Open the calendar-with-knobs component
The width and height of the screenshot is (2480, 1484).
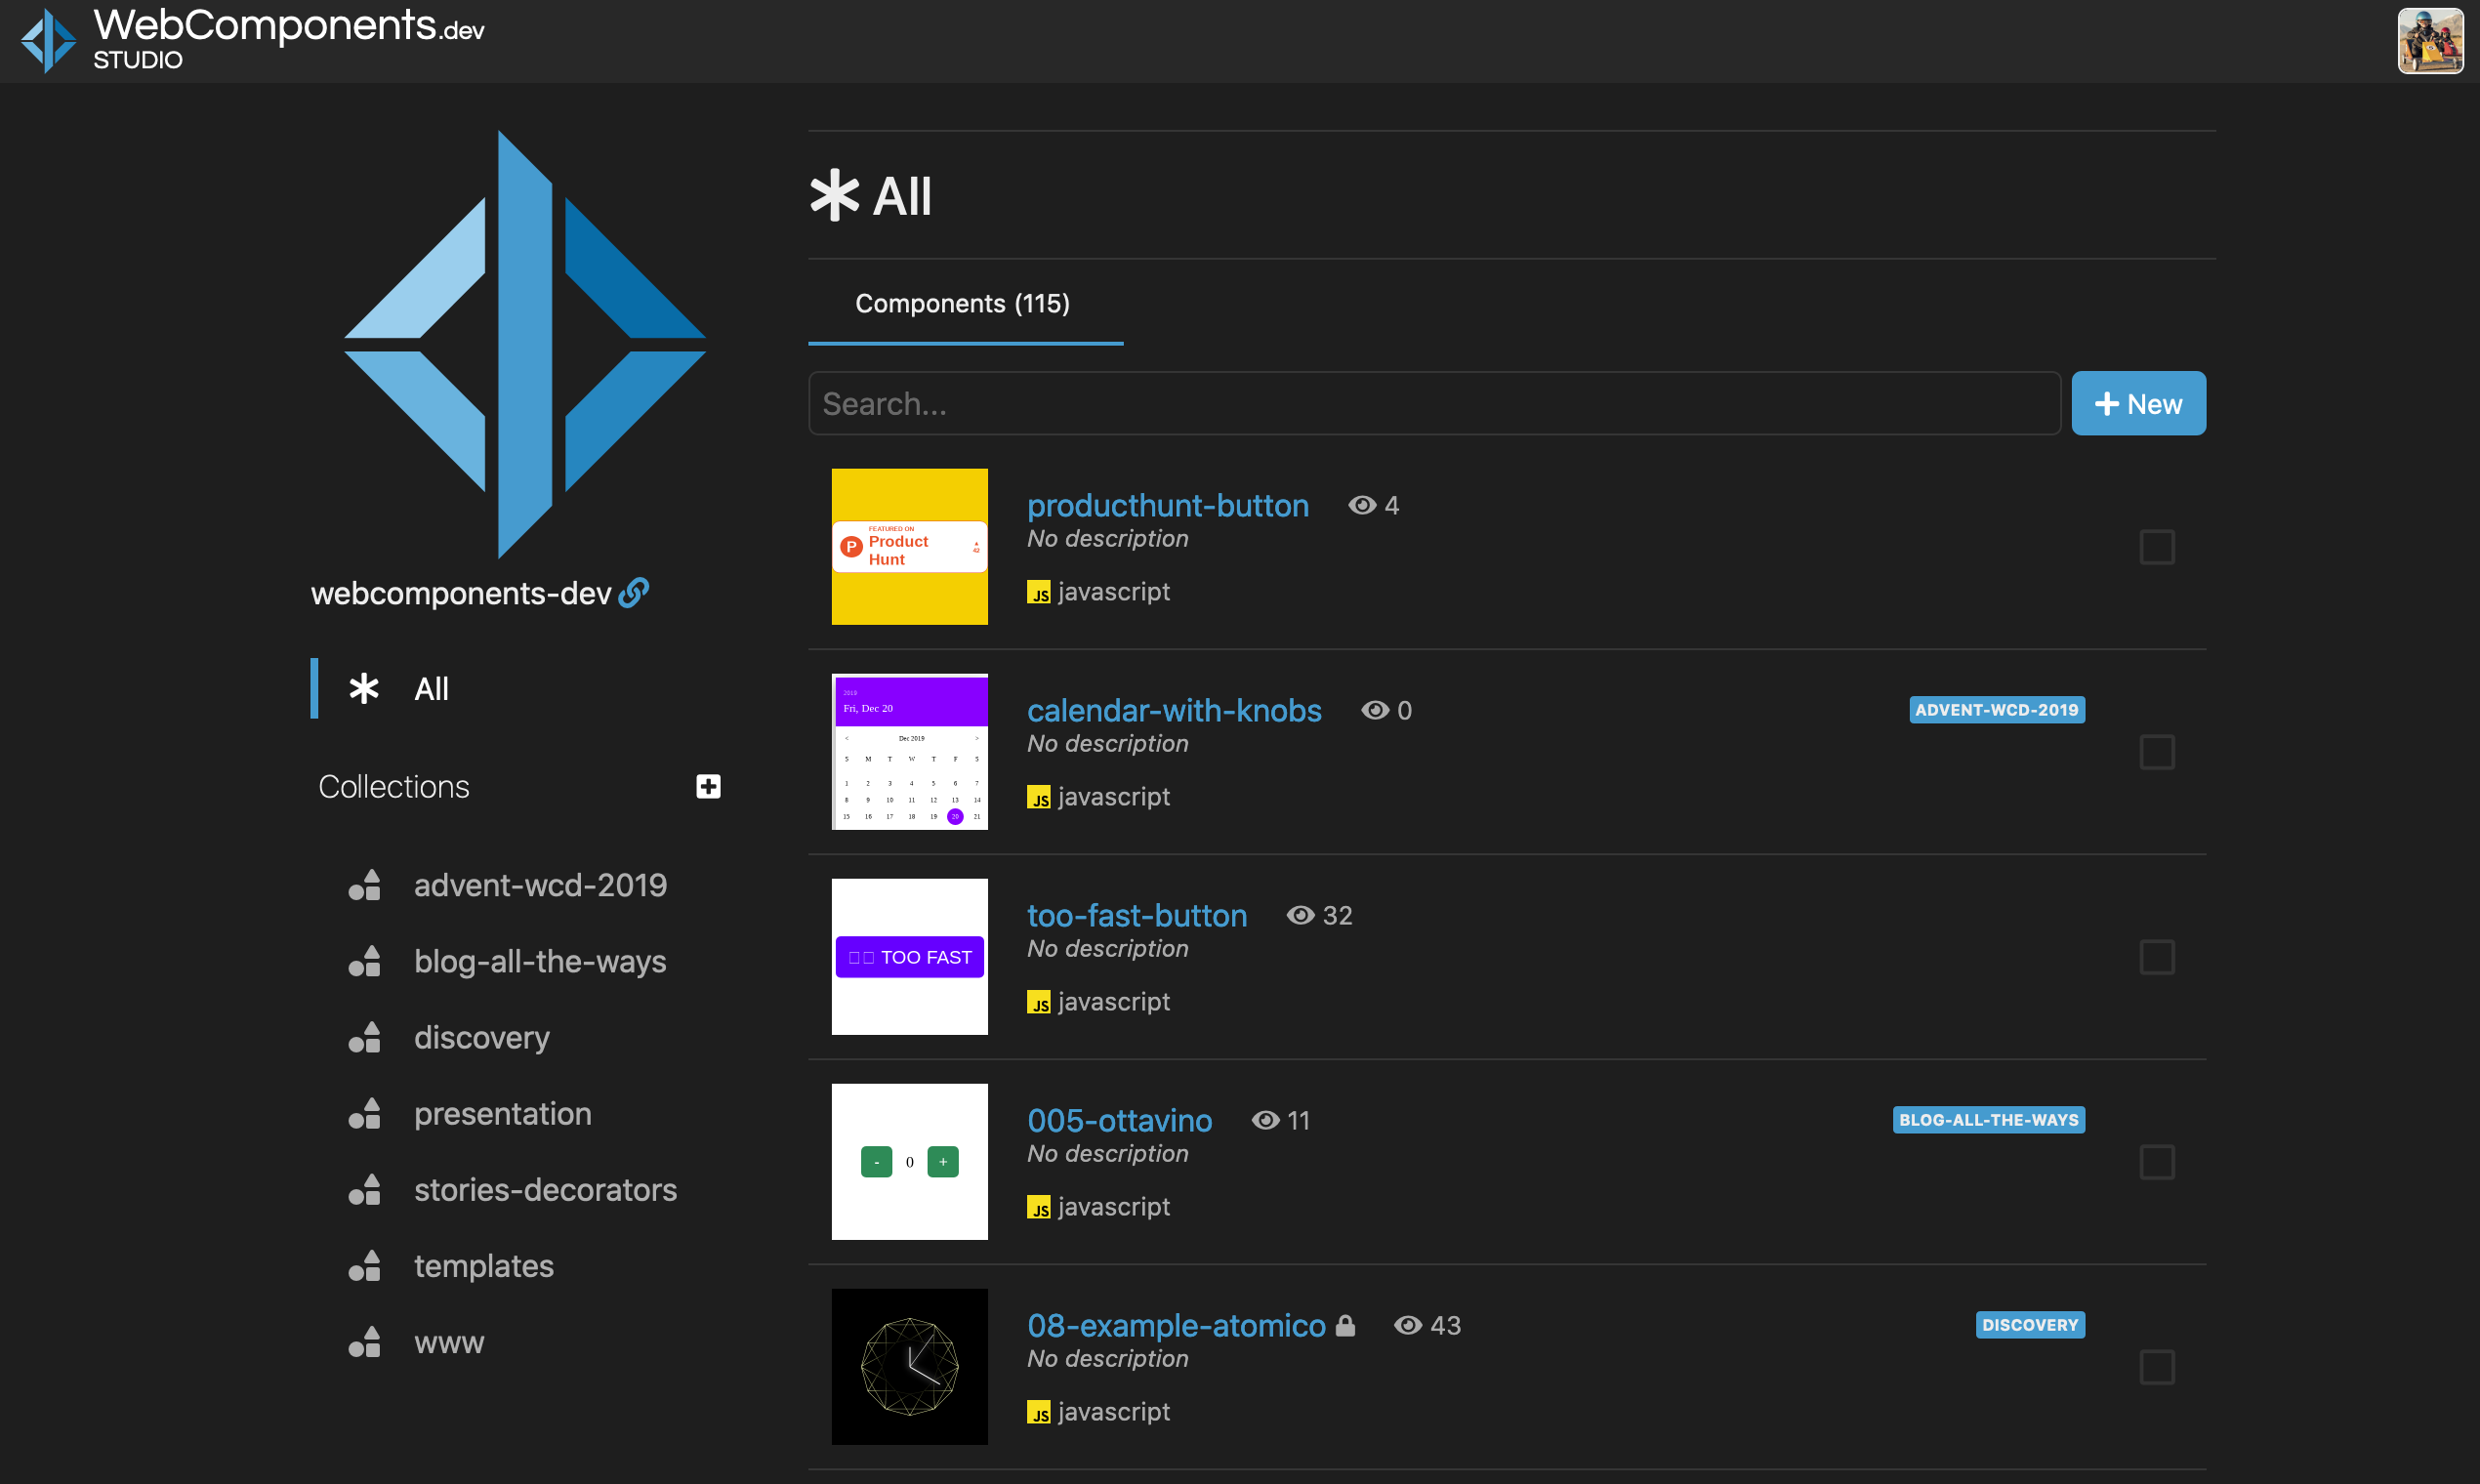click(x=1174, y=710)
